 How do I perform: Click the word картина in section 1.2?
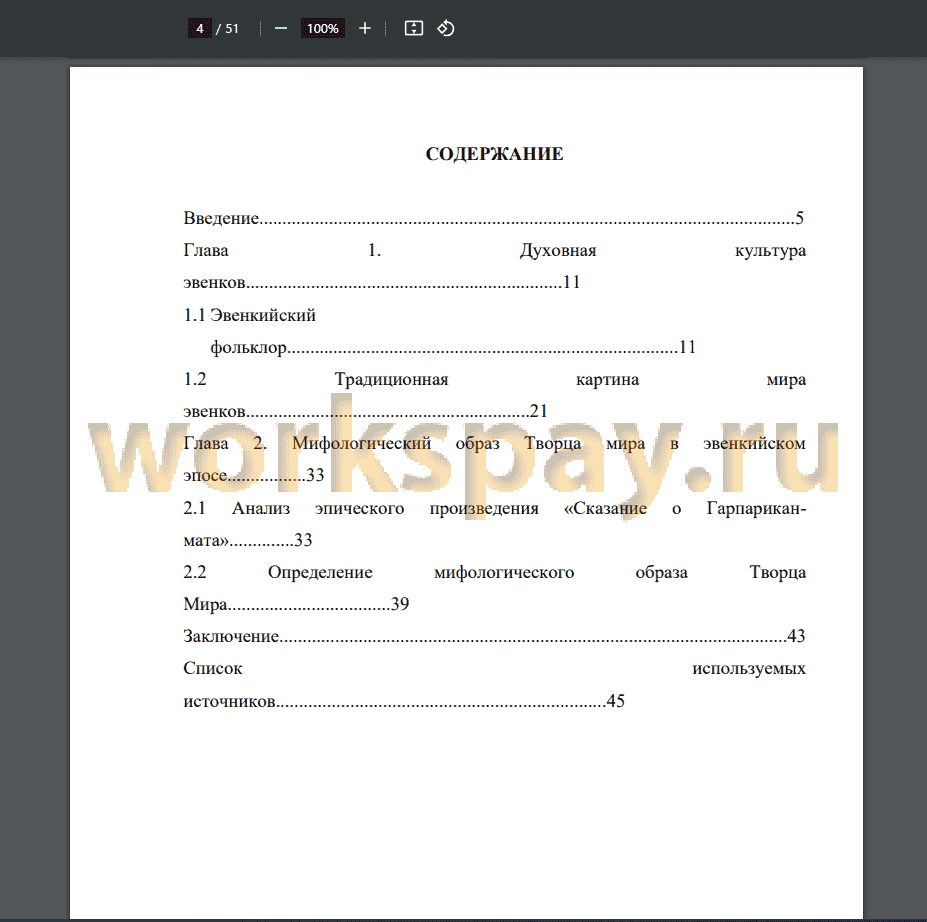coord(607,379)
